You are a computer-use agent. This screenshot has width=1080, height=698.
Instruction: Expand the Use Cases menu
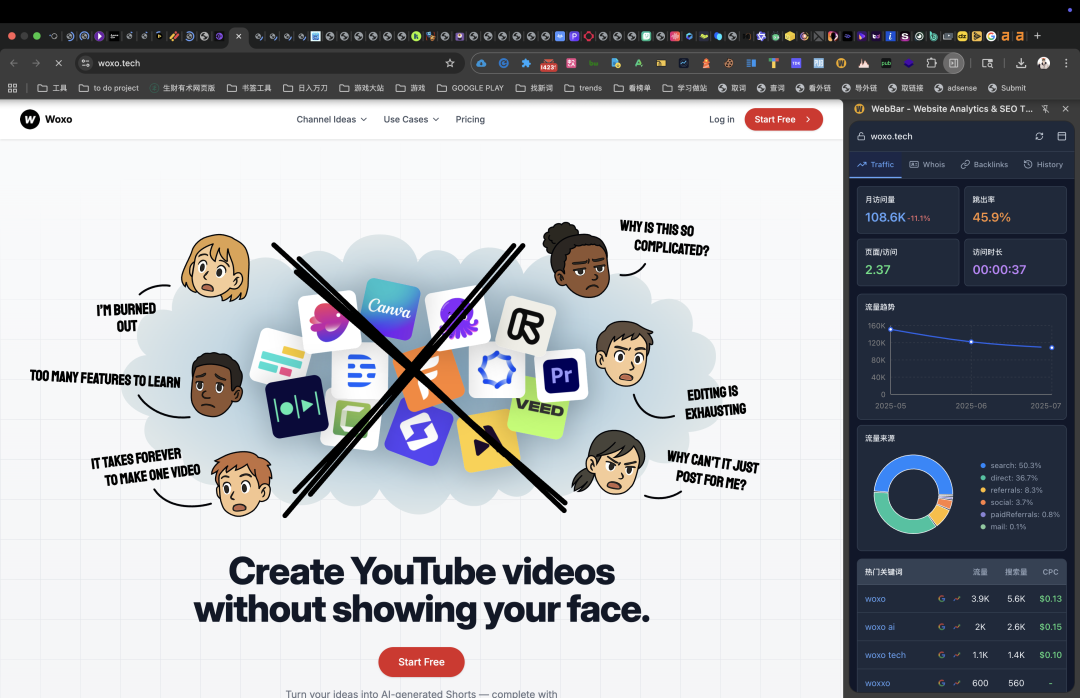411,119
